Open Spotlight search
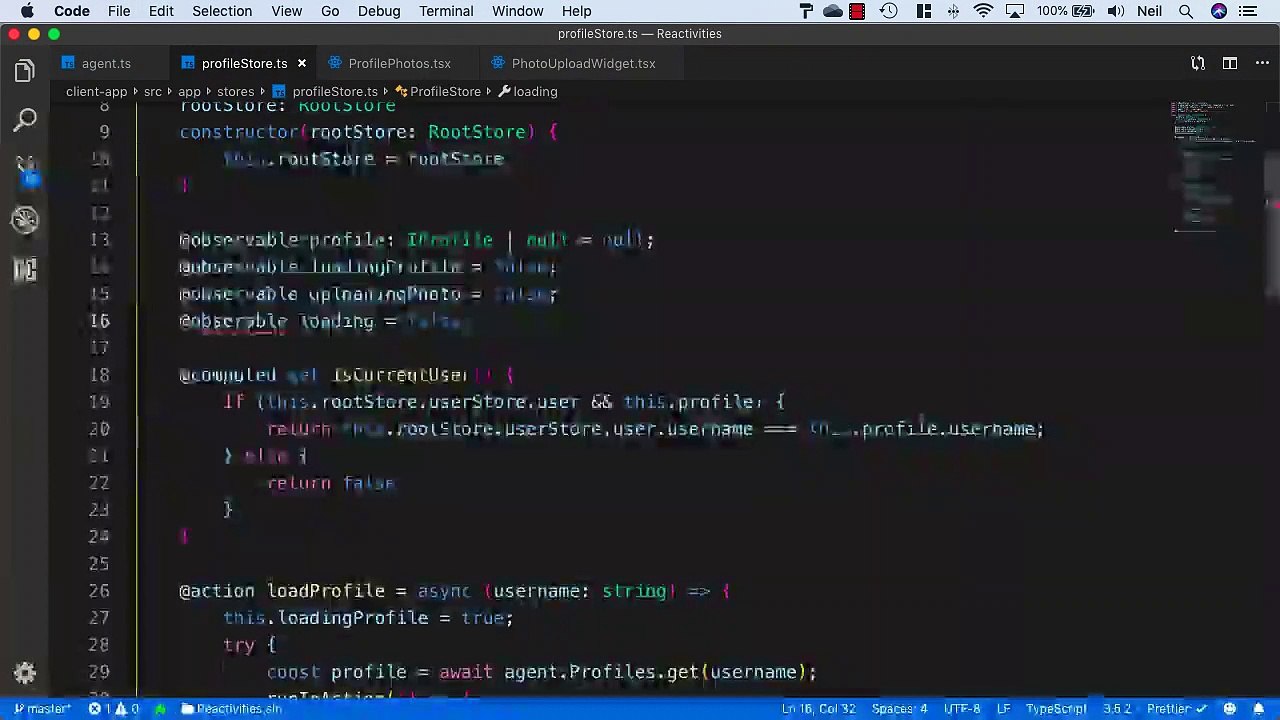The image size is (1280, 720). coord(1186,11)
